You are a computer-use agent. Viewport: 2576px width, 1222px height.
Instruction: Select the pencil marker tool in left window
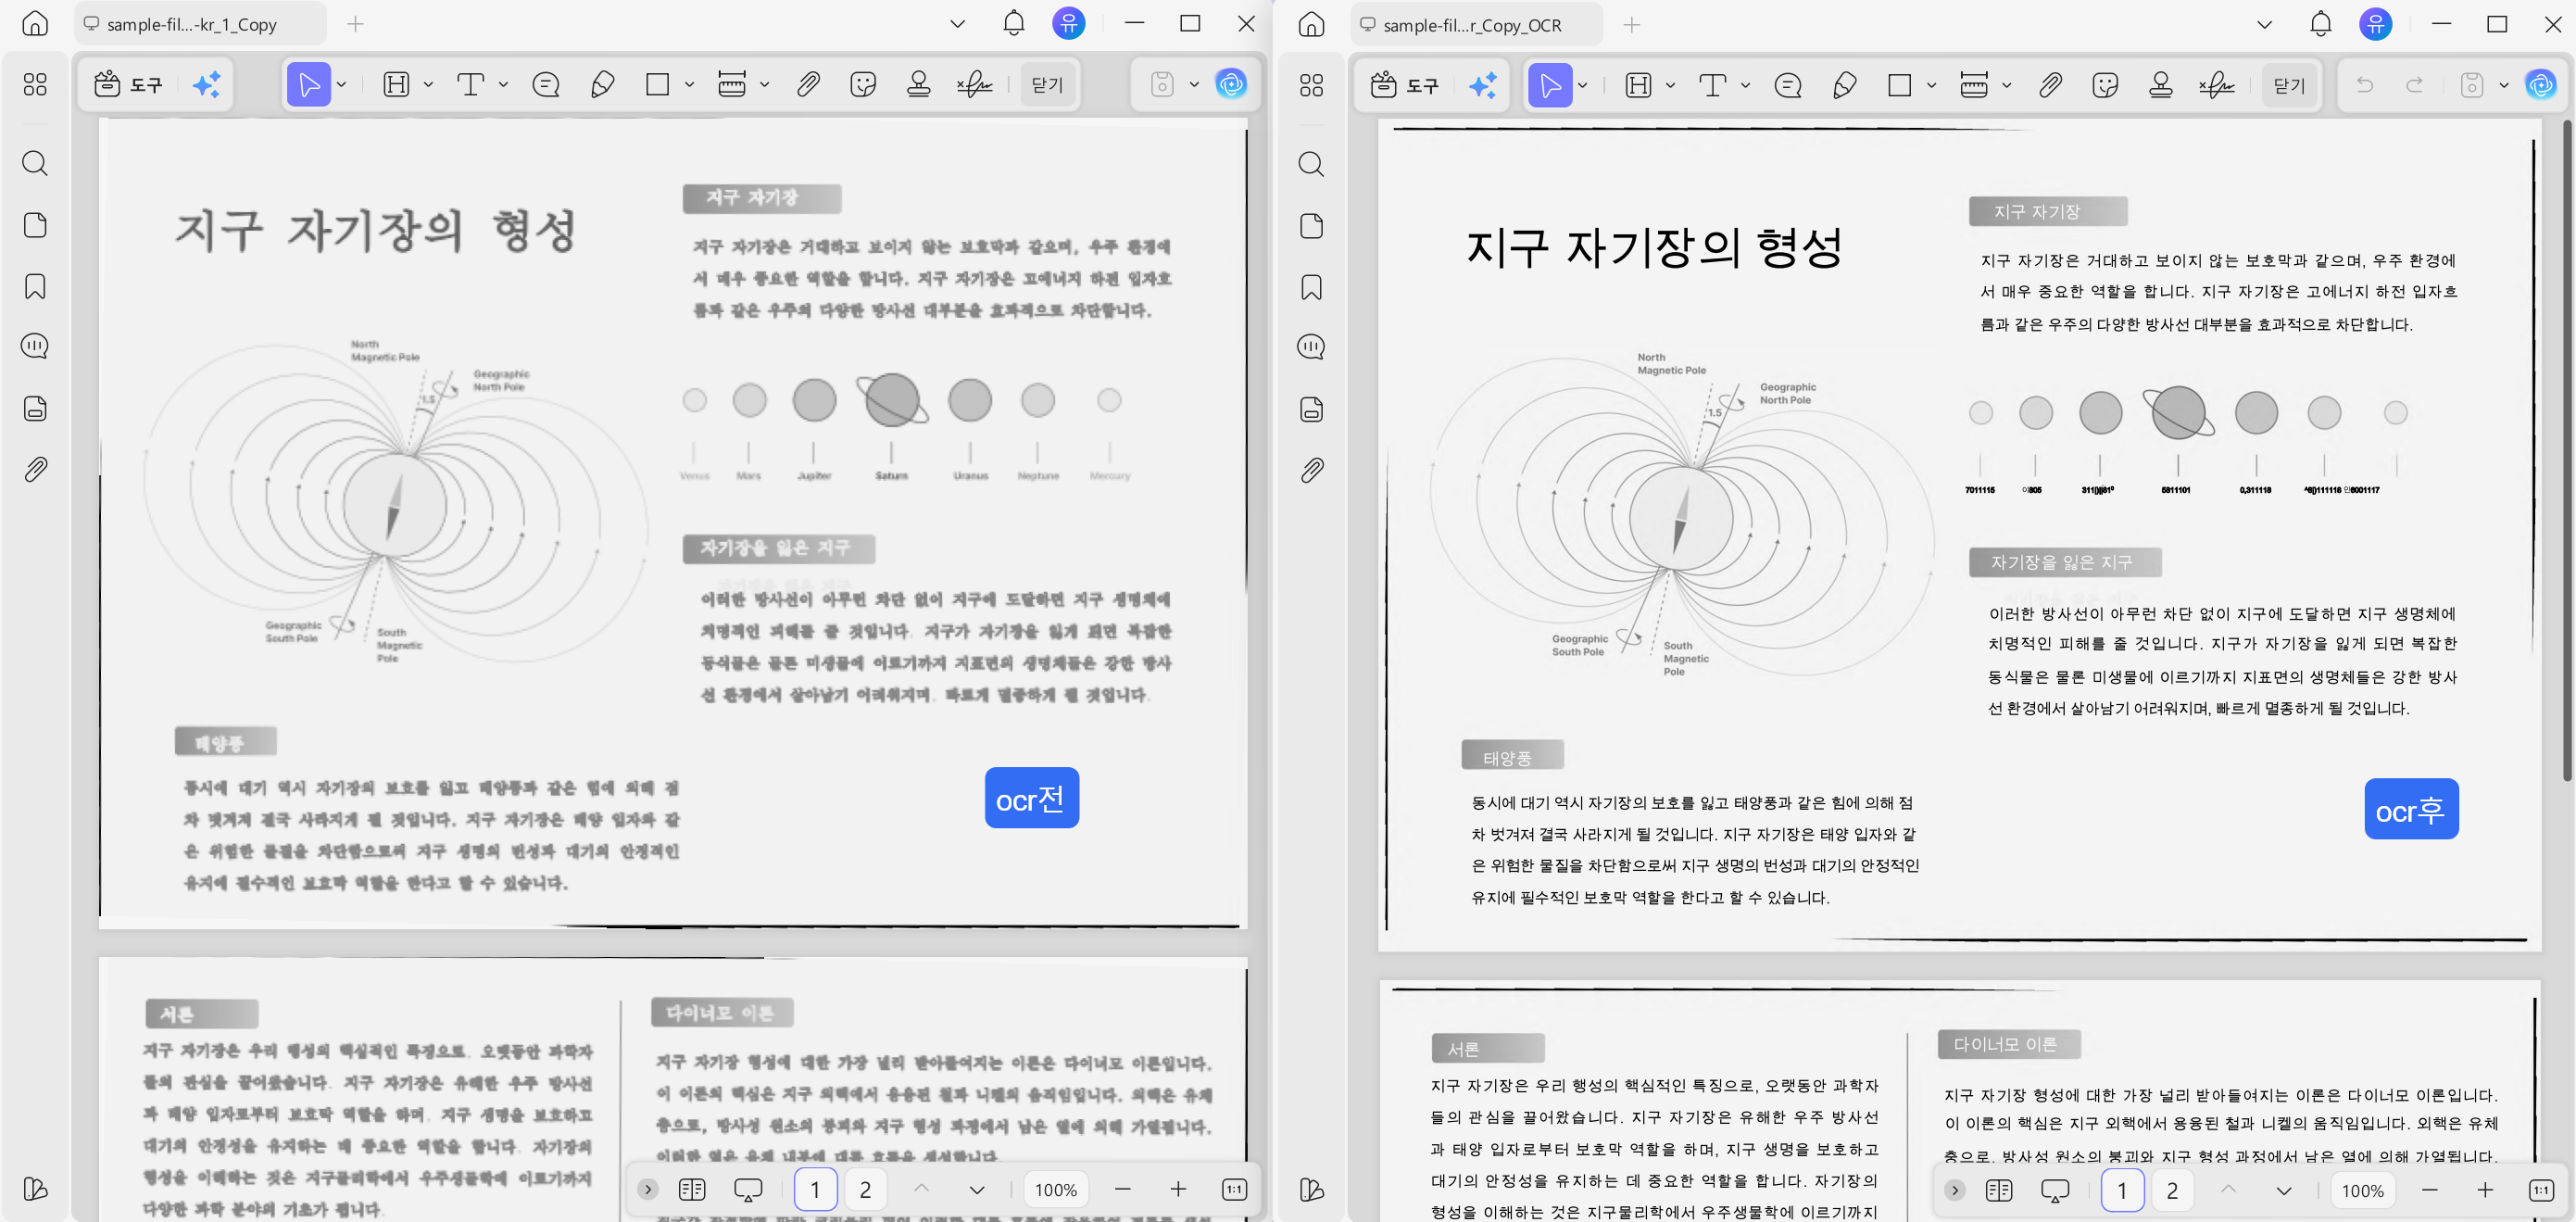coord(602,85)
